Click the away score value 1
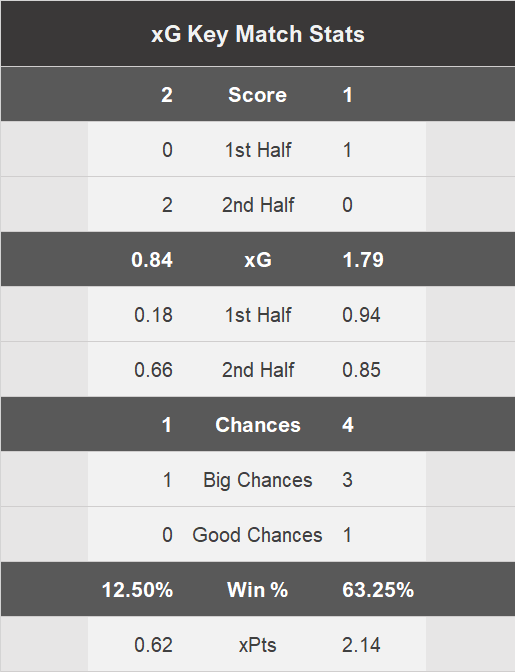 tap(347, 95)
